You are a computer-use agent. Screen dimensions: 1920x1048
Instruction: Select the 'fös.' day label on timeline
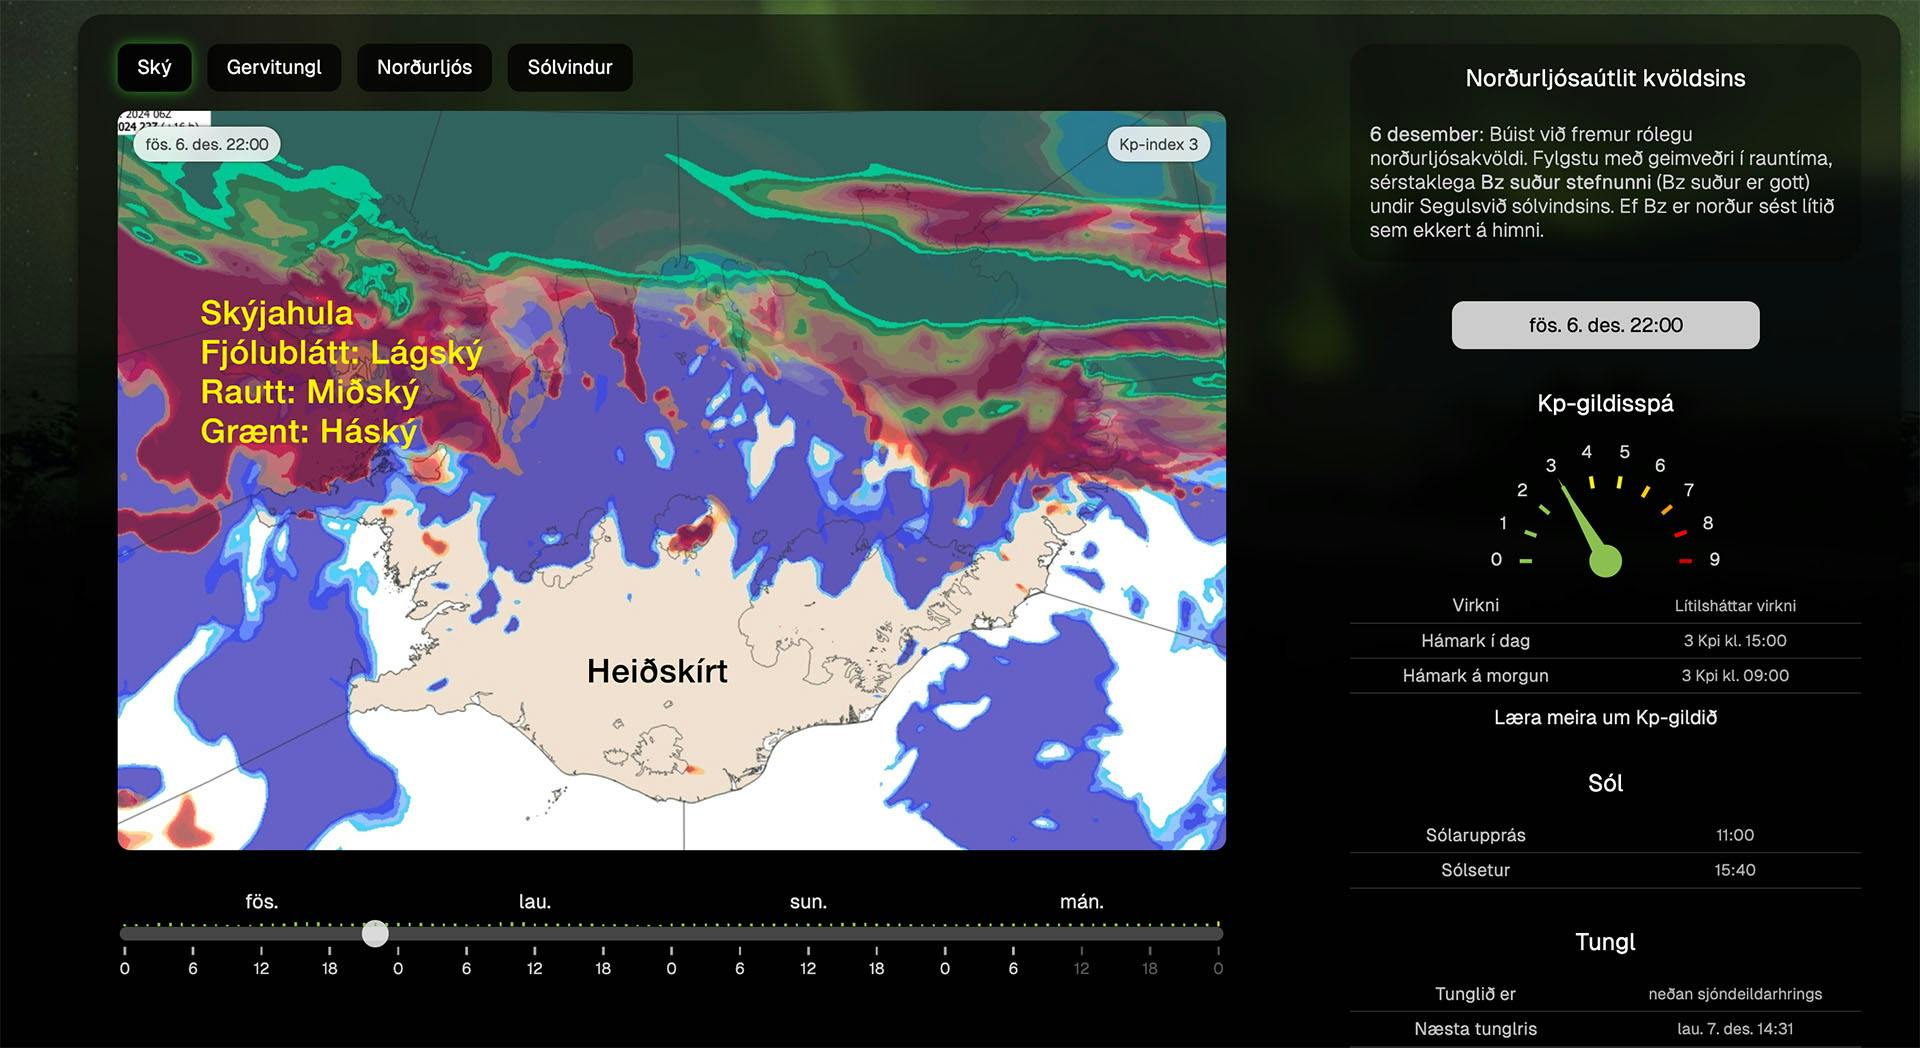[261, 901]
